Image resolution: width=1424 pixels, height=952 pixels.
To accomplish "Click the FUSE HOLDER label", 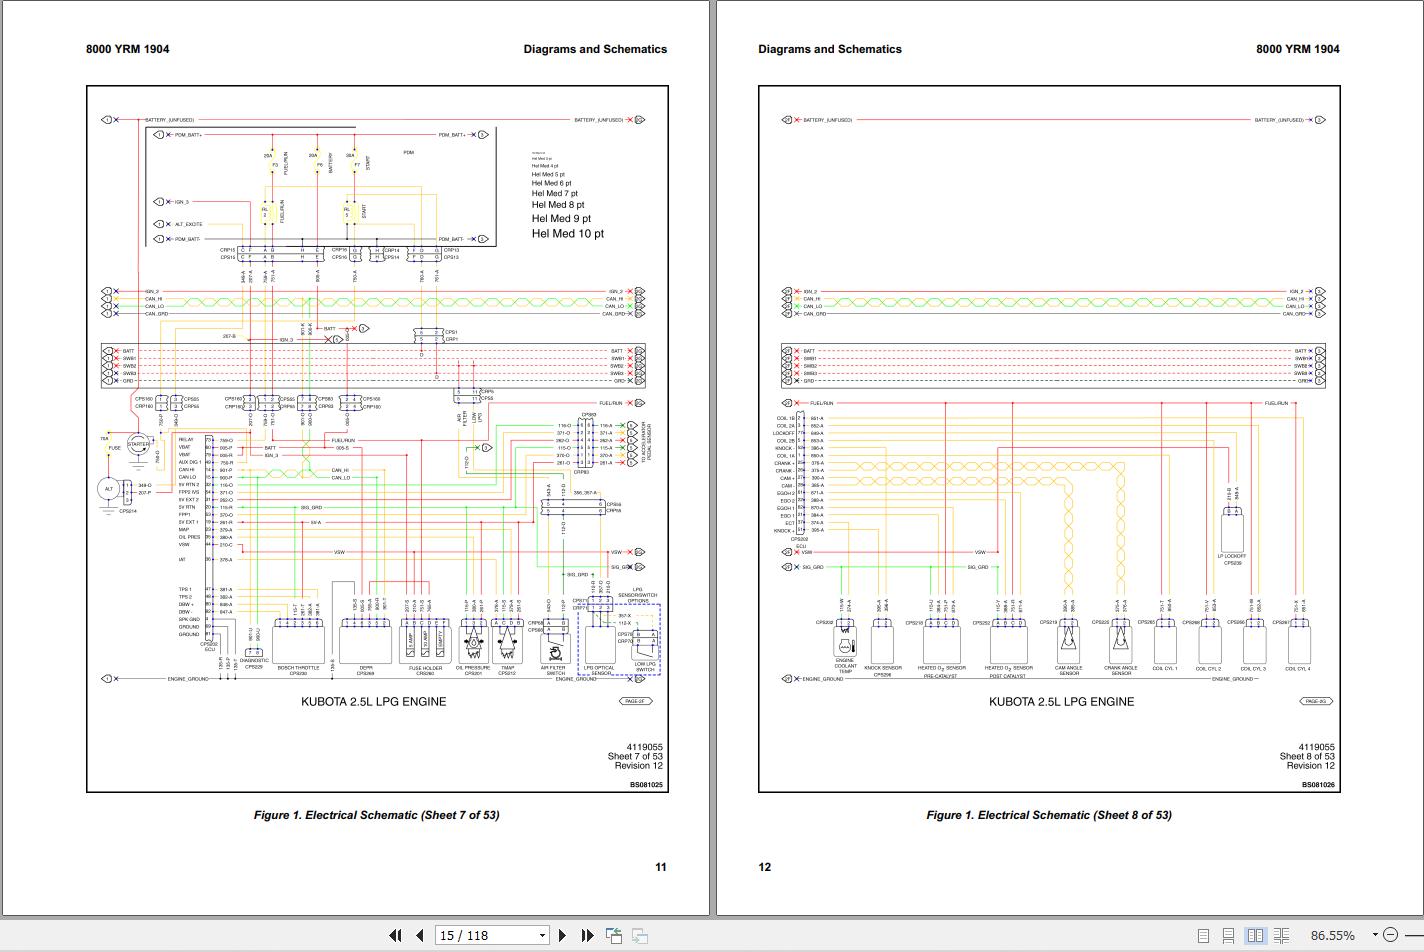I will point(425,668).
